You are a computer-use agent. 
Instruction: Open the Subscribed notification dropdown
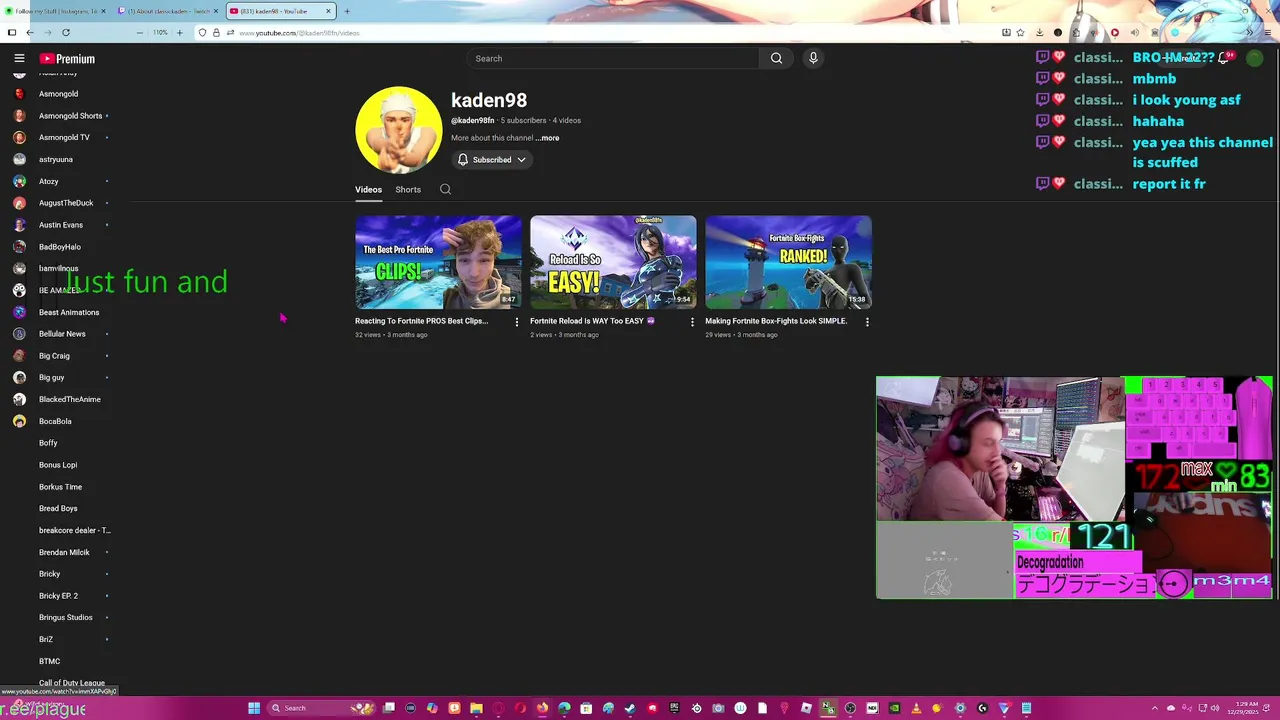click(x=491, y=160)
